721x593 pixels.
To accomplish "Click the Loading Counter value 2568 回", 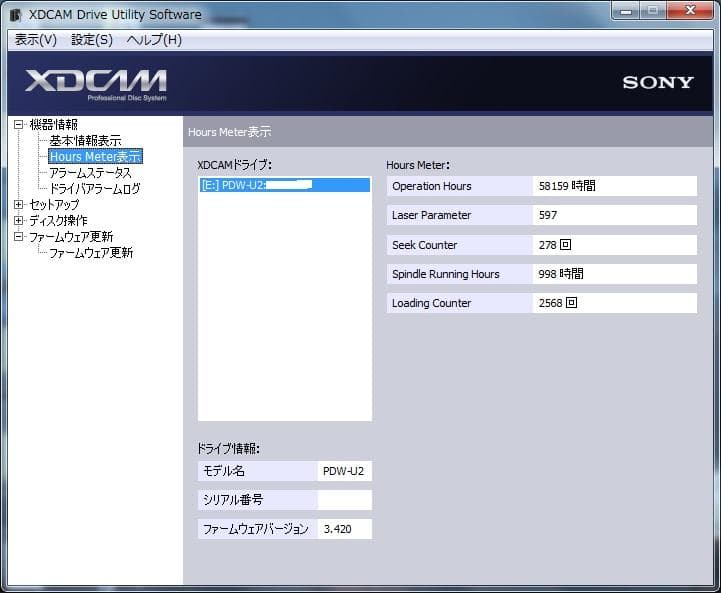I will click(x=614, y=303).
